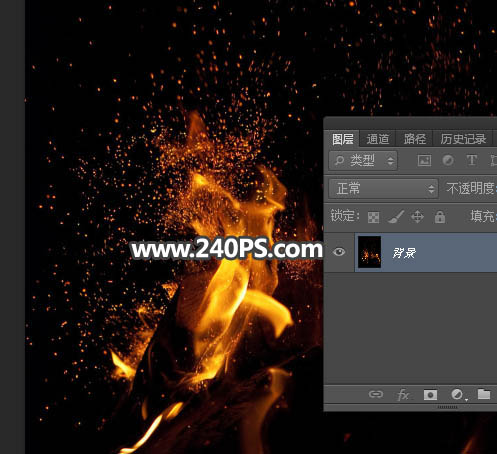Viewport: 497px width, 454px height.
Task: Open the 路径 tab
Action: (414, 139)
